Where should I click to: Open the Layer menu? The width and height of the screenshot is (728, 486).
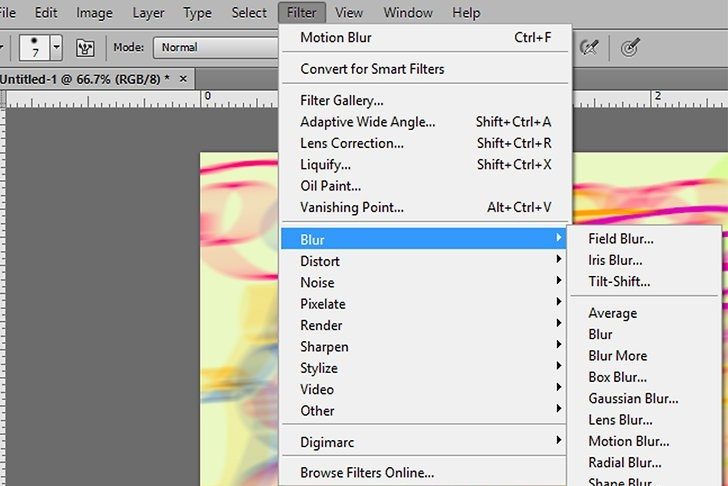coord(148,13)
